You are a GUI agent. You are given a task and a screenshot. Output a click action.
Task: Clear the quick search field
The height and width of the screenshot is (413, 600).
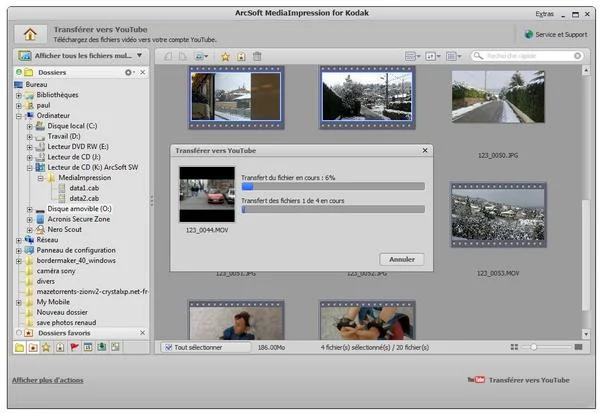tap(577, 56)
